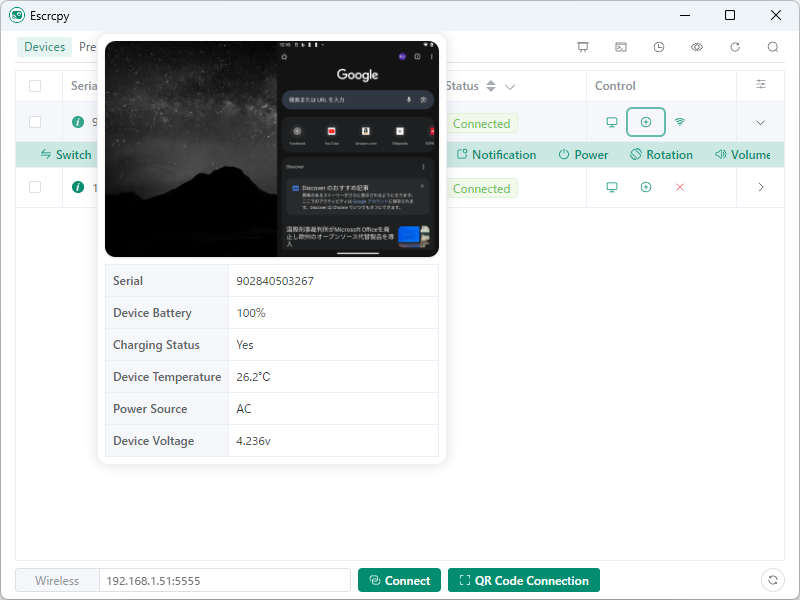Toggle the select-all checkbox in table header
The image size is (800, 600).
[x=35, y=86]
